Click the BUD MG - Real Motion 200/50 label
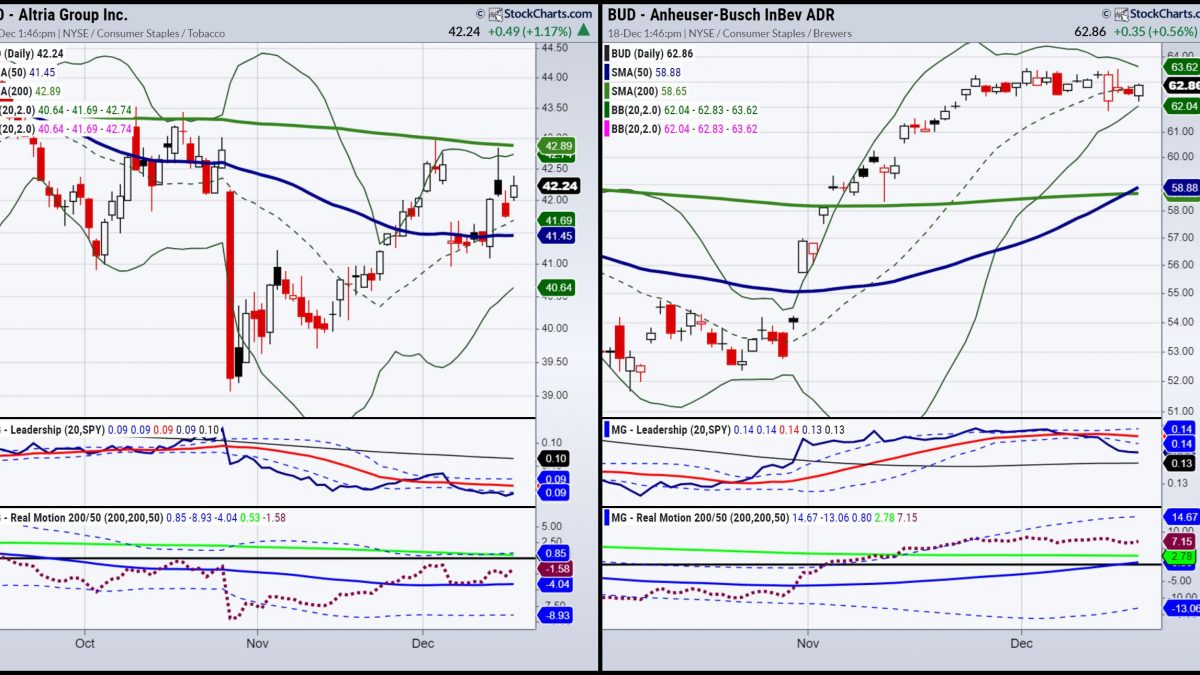This screenshot has width=1200, height=675. point(699,517)
